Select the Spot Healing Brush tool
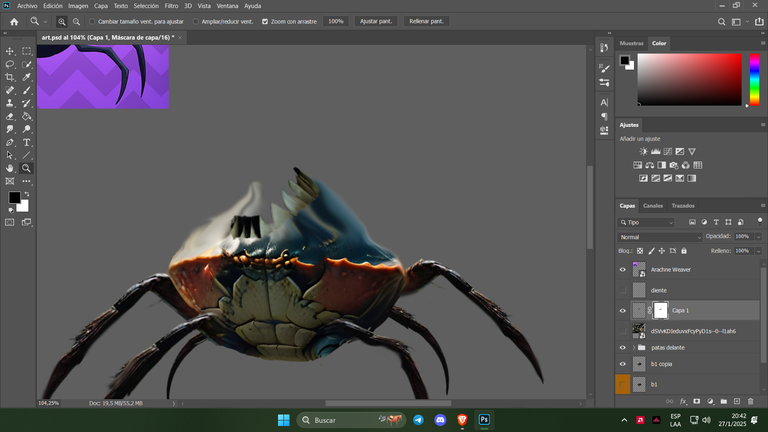This screenshot has height=432, width=768. coord(10,90)
